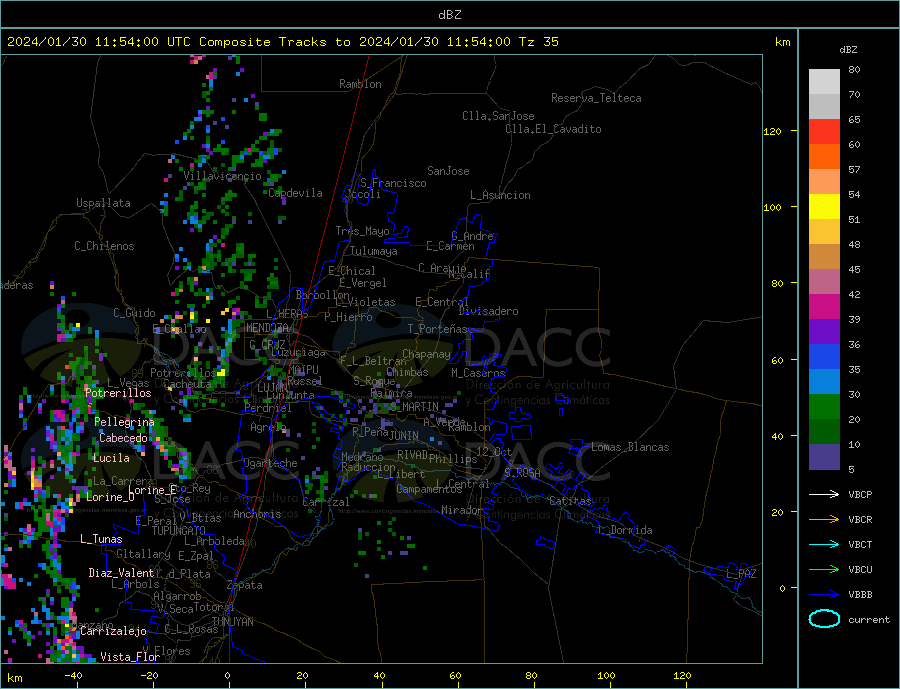Click the TUNUYAN place label
Image resolution: width=900 pixels, height=689 pixels.
click(232, 622)
